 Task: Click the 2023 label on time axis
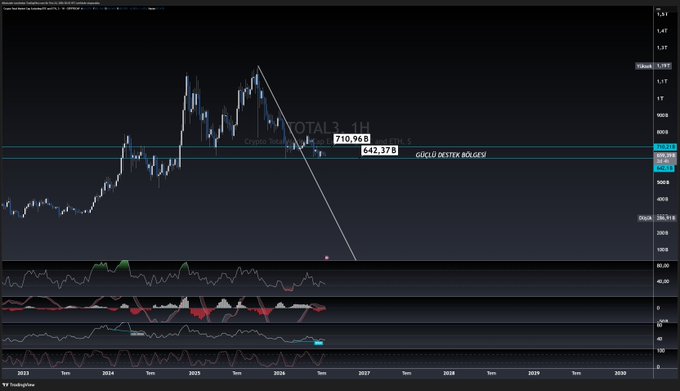23,373
